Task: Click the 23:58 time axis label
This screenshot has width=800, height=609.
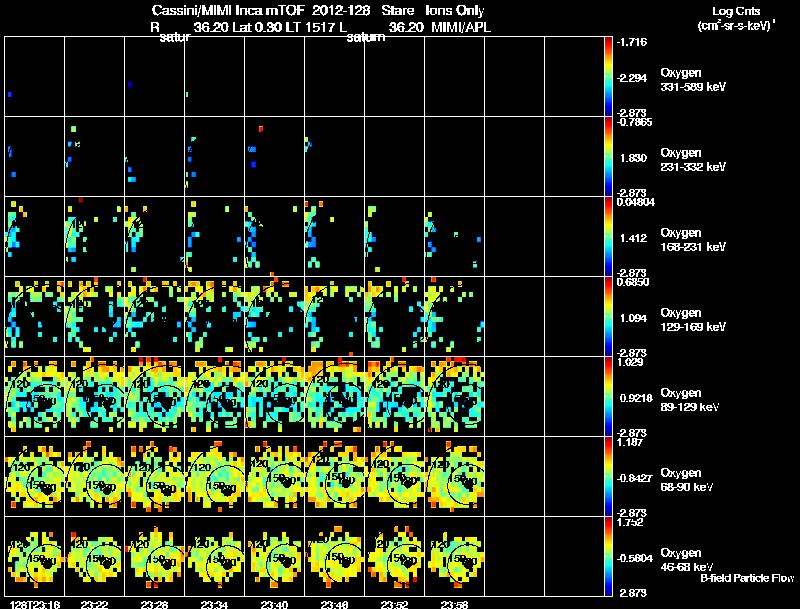Action: pyautogui.click(x=454, y=604)
